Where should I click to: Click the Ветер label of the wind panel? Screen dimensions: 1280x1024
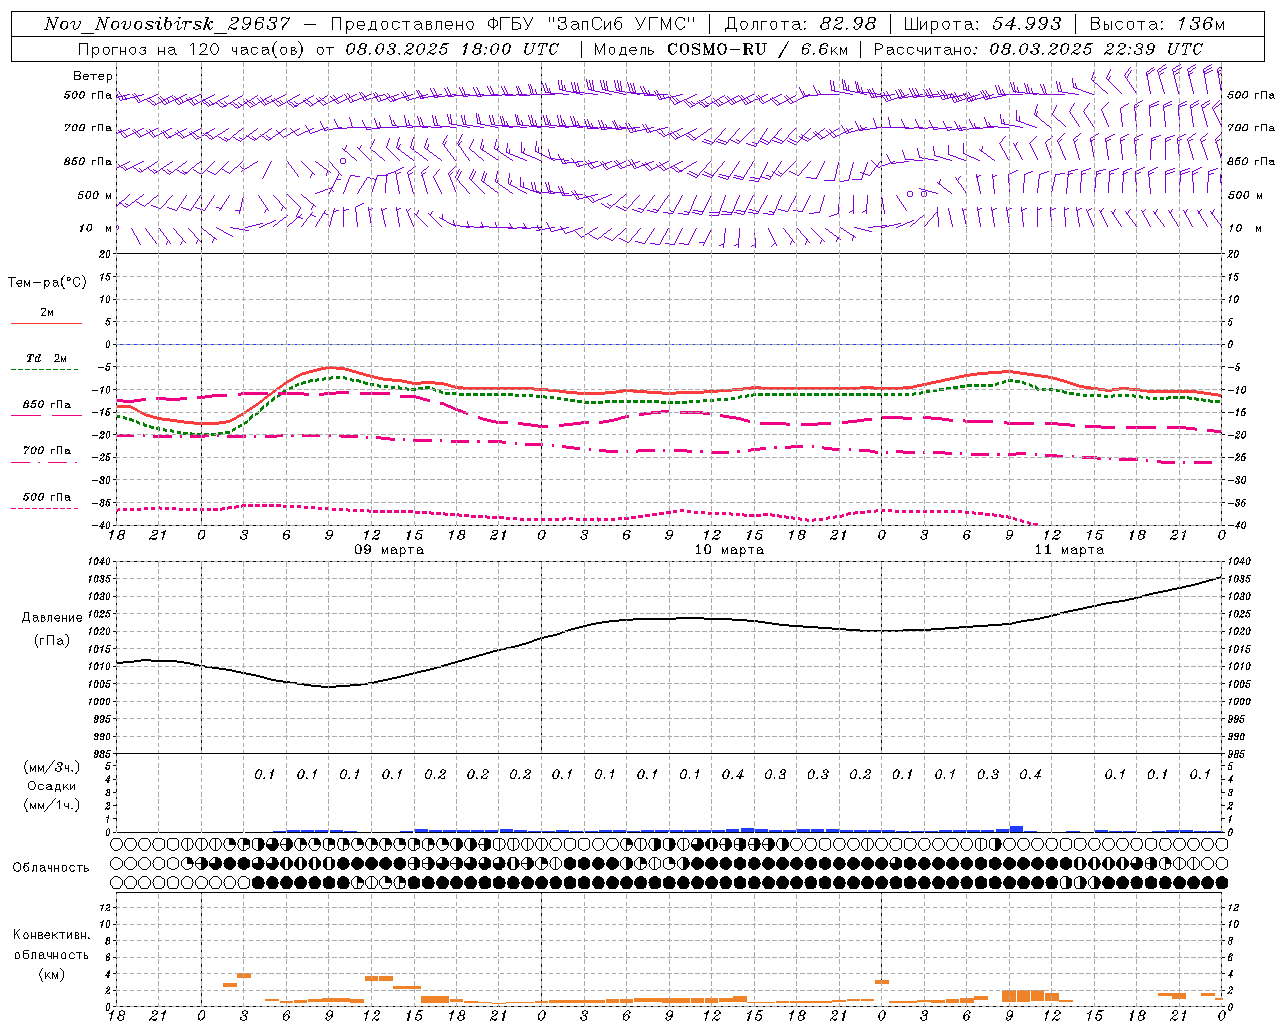93,76
